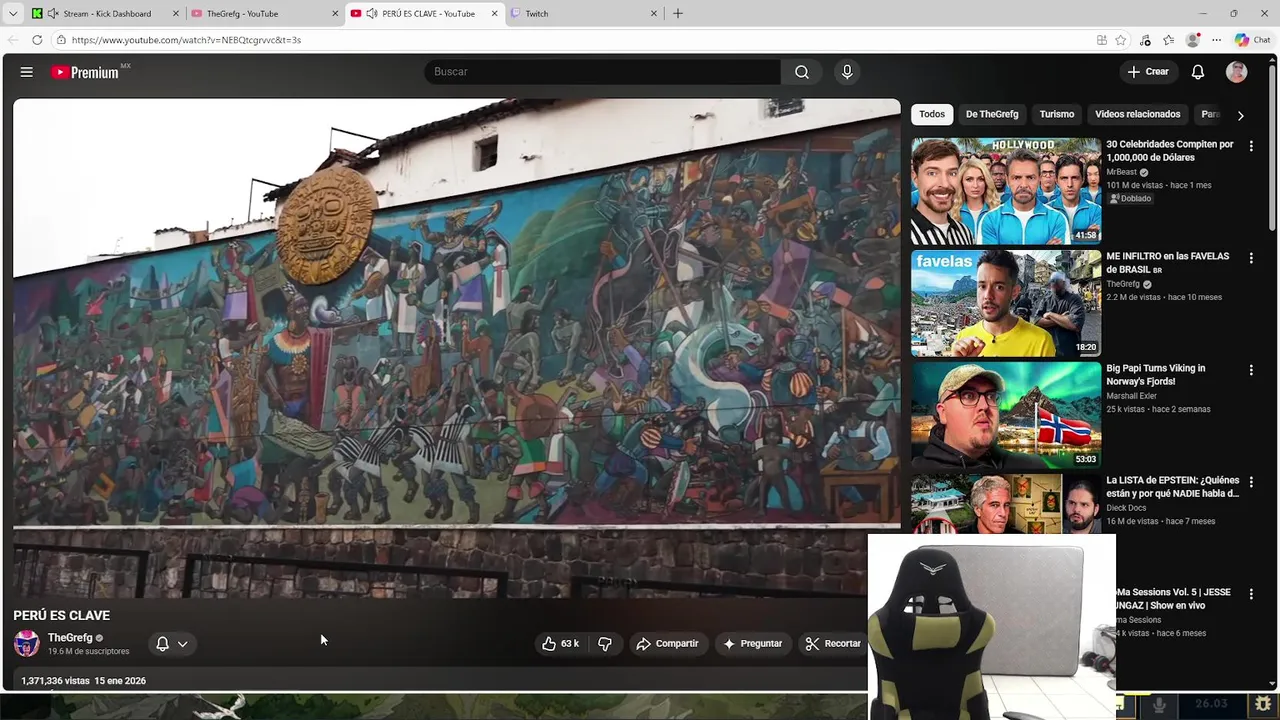The height and width of the screenshot is (720, 1280).
Task: Open browser settings three-dot menu
Action: (1216, 40)
